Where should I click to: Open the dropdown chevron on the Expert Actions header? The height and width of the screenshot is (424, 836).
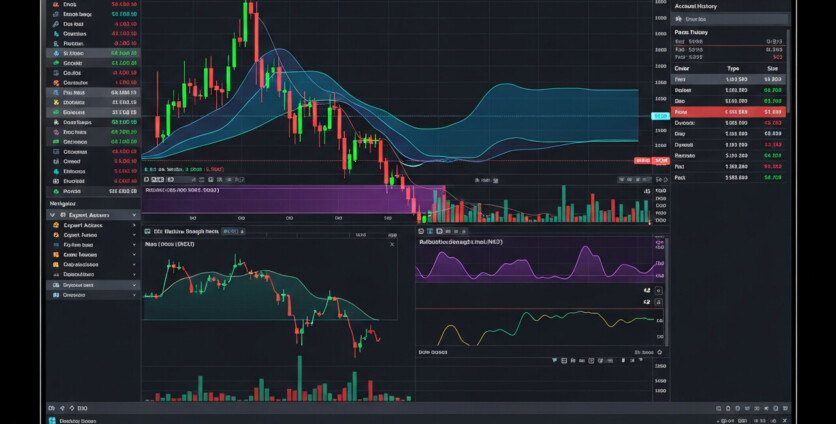point(134,215)
